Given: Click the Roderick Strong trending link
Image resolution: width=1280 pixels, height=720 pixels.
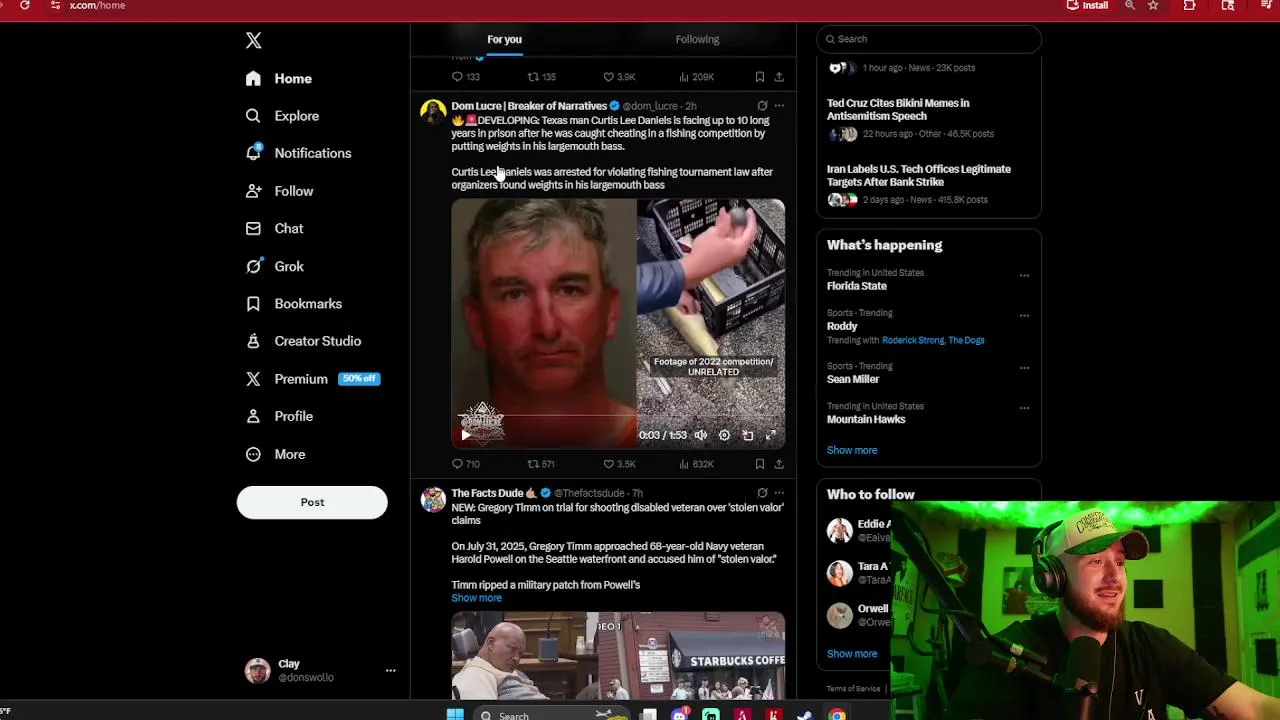Looking at the screenshot, I should tap(912, 340).
